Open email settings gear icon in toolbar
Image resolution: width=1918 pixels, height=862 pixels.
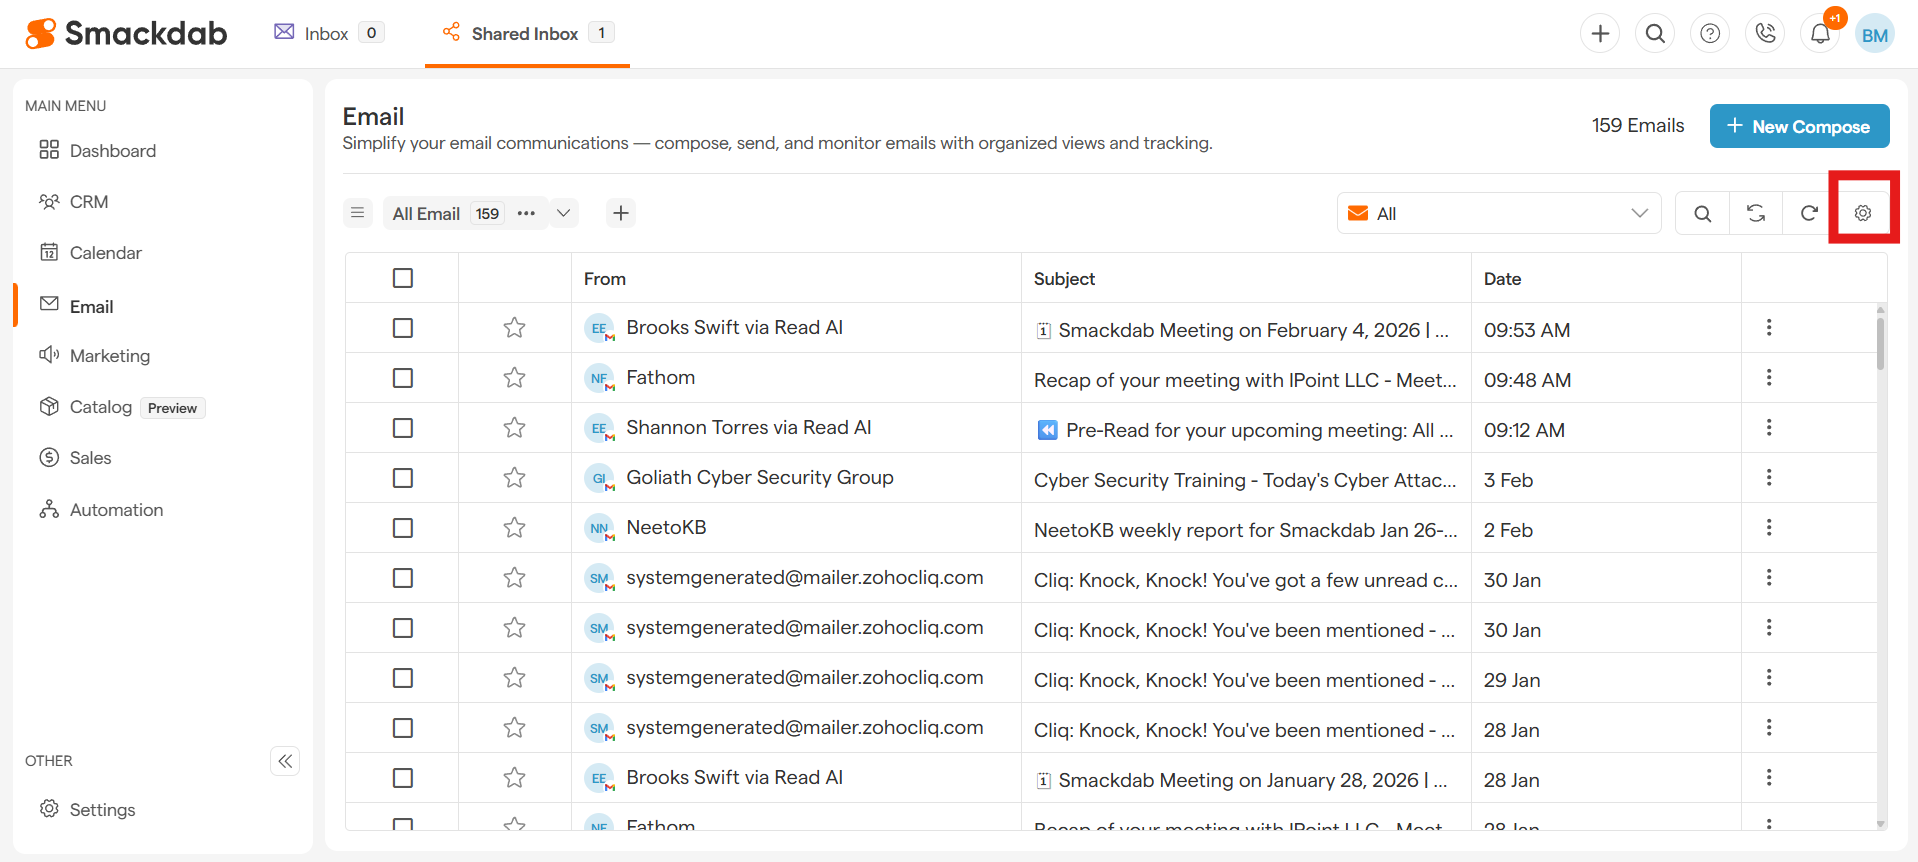(1862, 213)
